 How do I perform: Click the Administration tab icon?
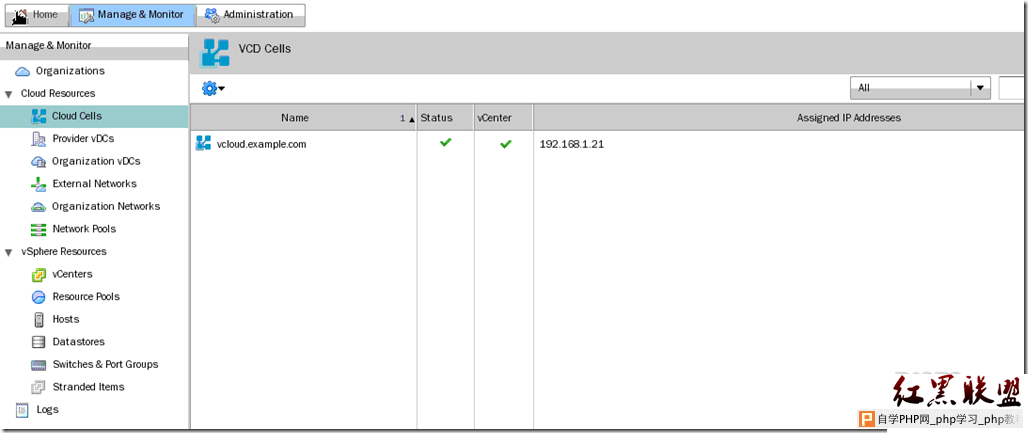212,16
